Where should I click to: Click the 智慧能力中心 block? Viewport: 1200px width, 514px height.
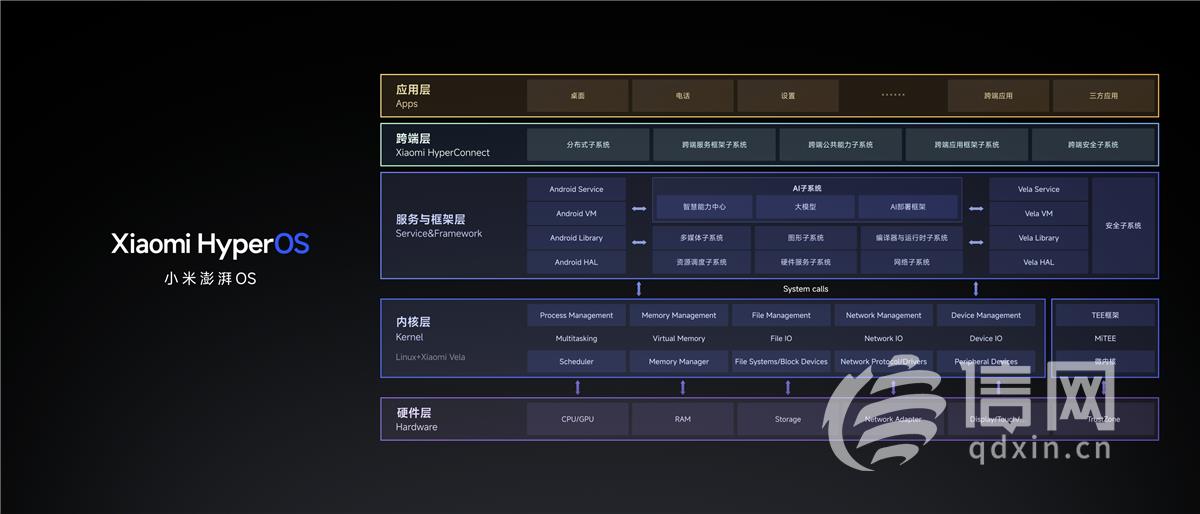(x=704, y=207)
